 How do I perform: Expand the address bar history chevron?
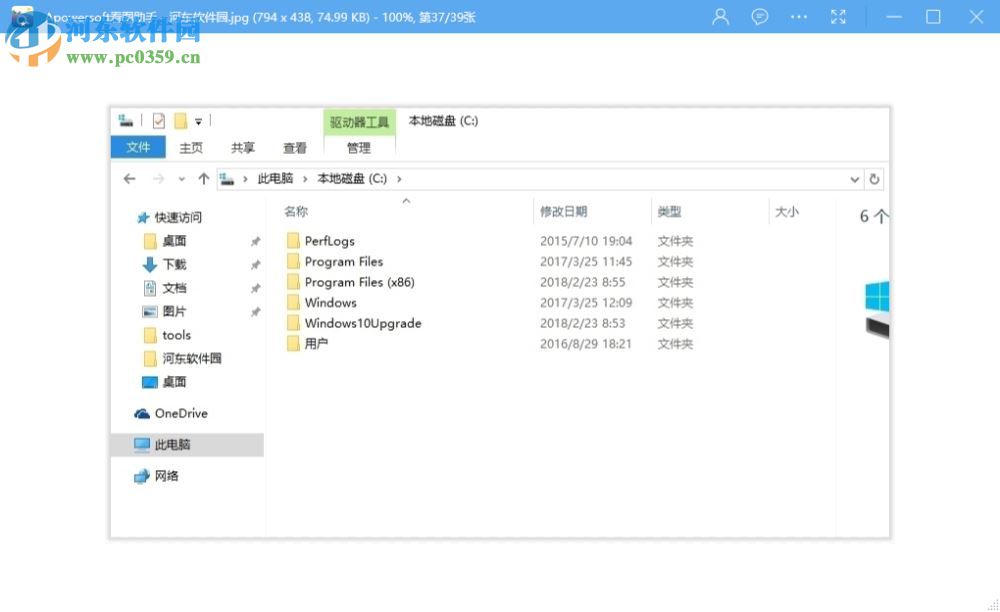855,179
